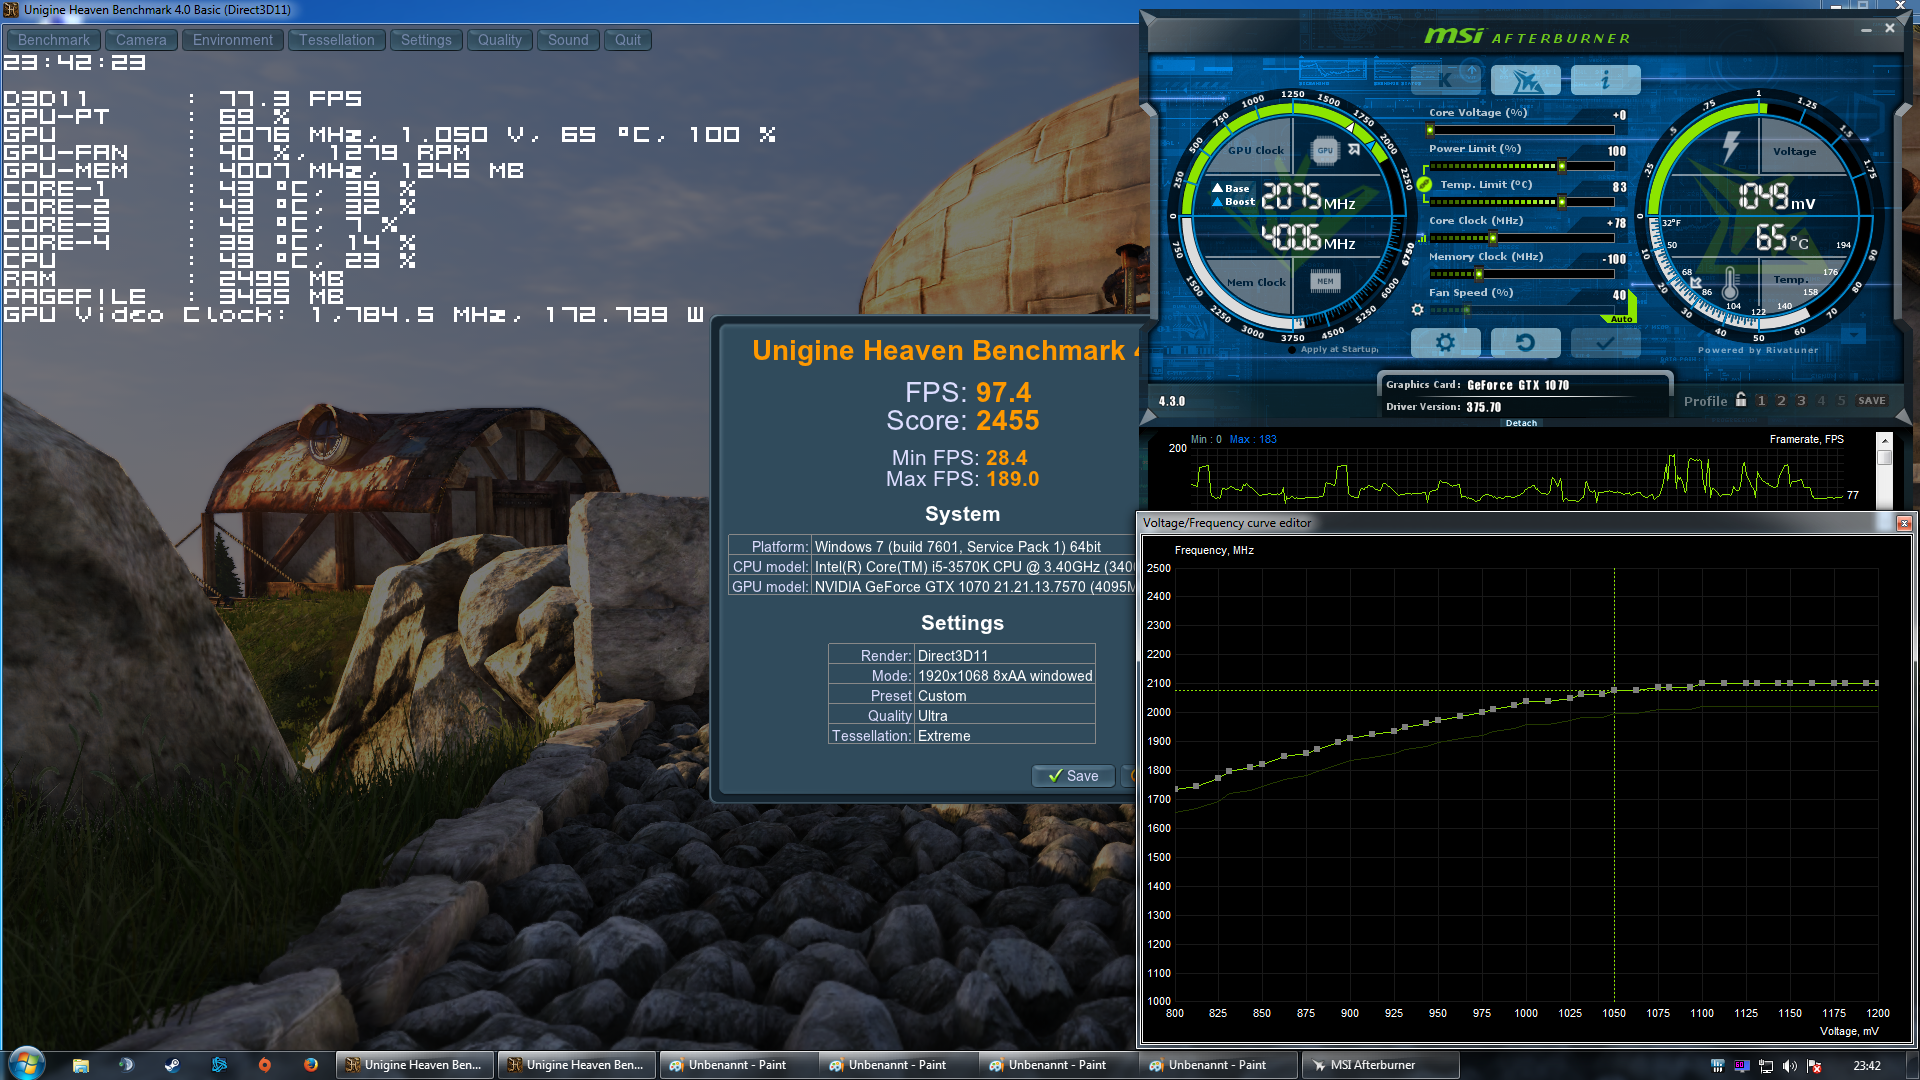Click the MSI jet logo button
The width and height of the screenshot is (1920, 1080).
(x=1525, y=80)
